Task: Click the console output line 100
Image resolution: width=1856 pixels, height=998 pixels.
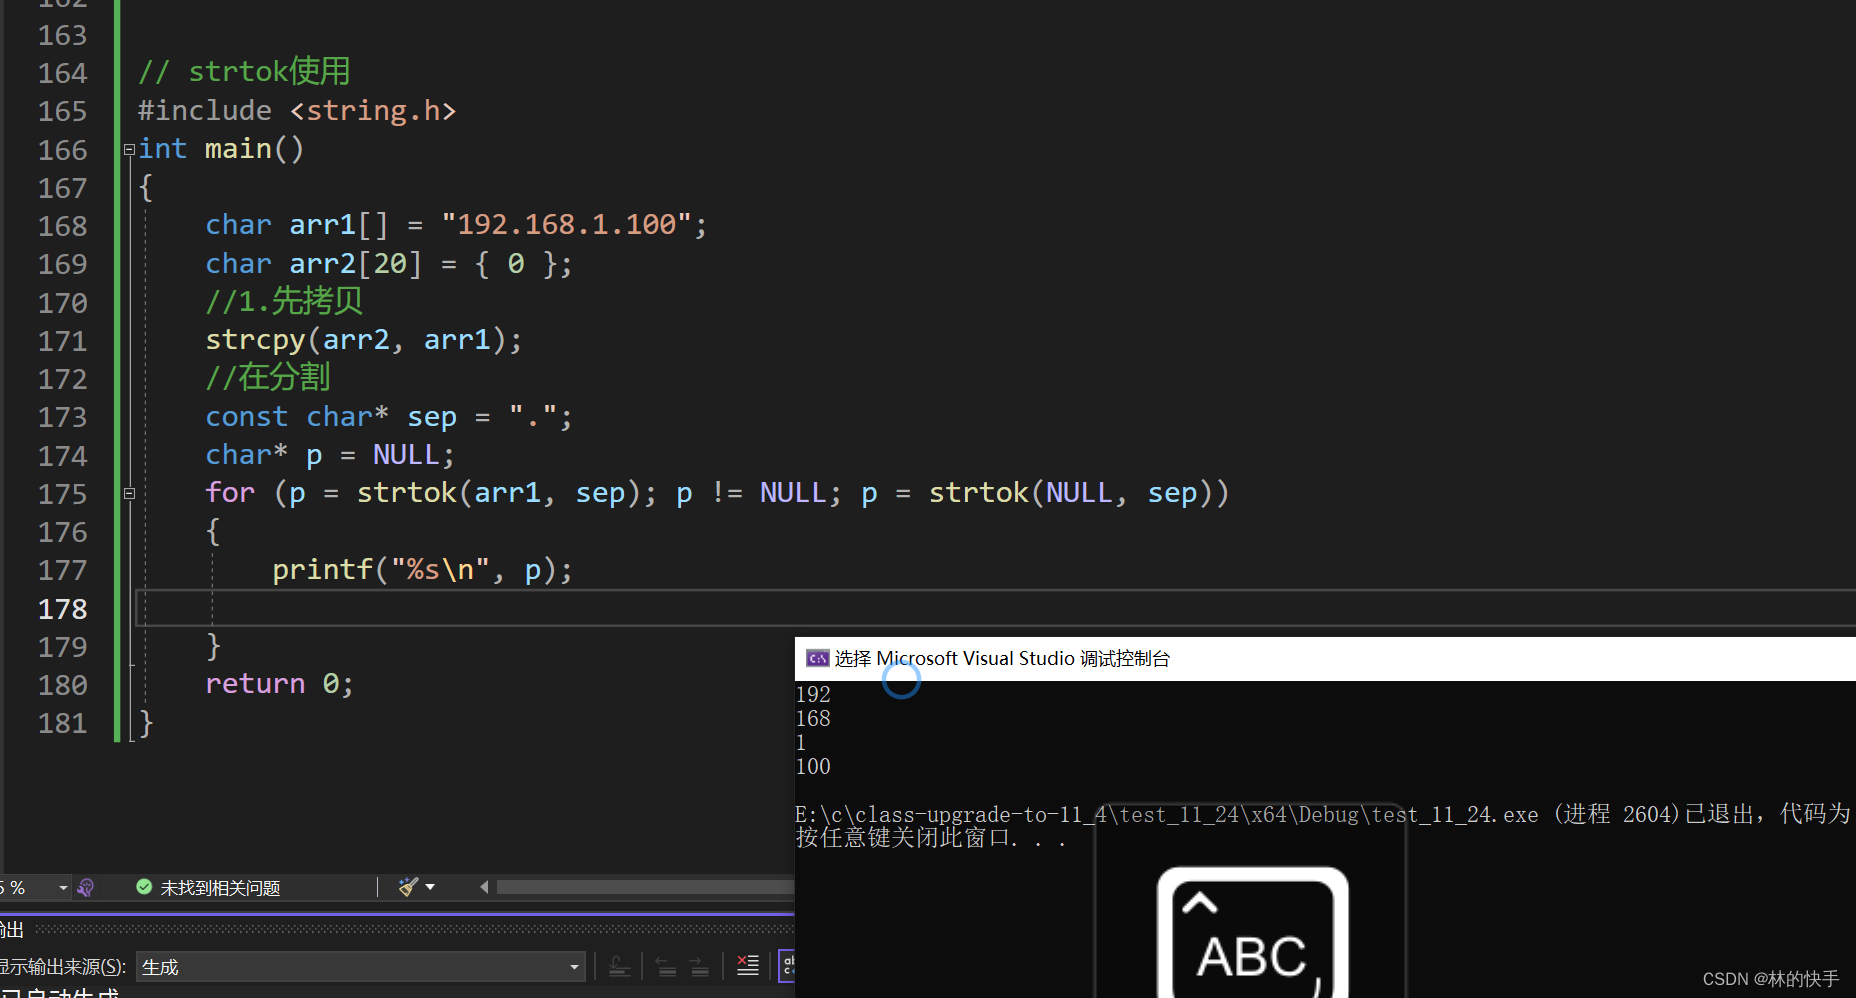Action: point(813,766)
